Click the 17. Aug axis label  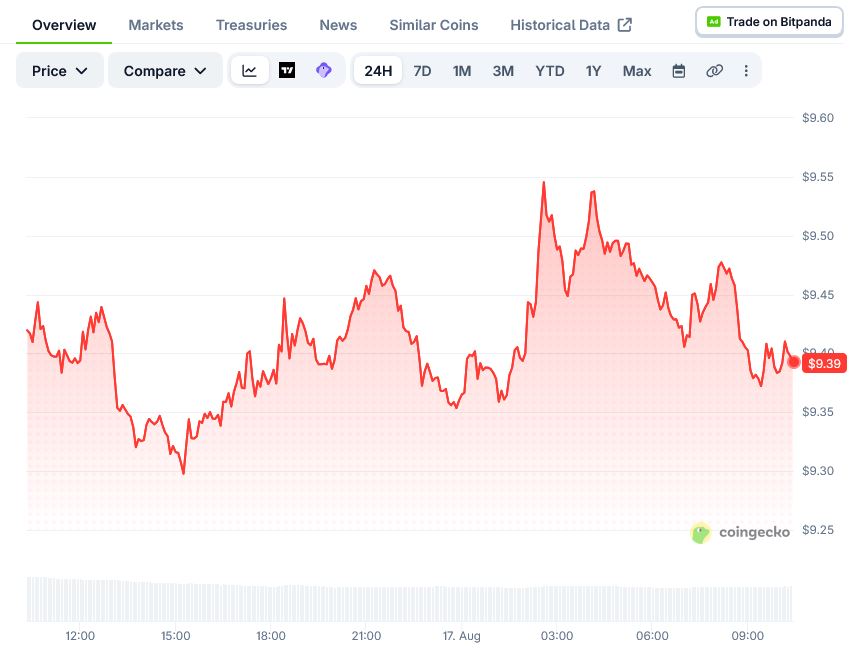coord(461,636)
